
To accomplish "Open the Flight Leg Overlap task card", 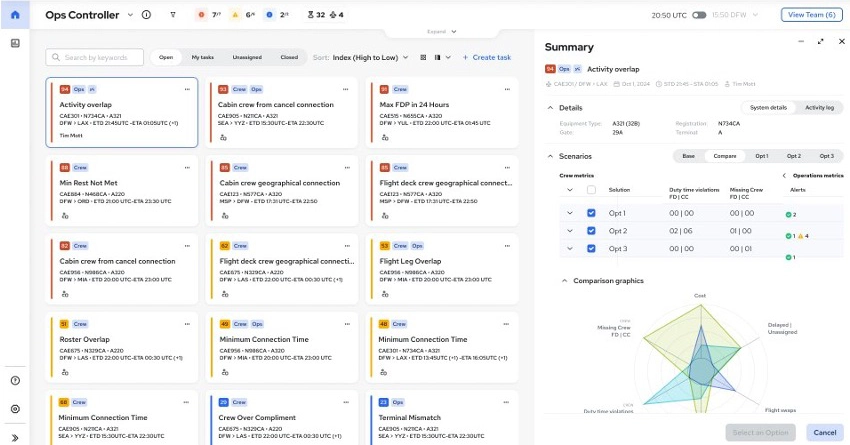I will pos(442,269).
